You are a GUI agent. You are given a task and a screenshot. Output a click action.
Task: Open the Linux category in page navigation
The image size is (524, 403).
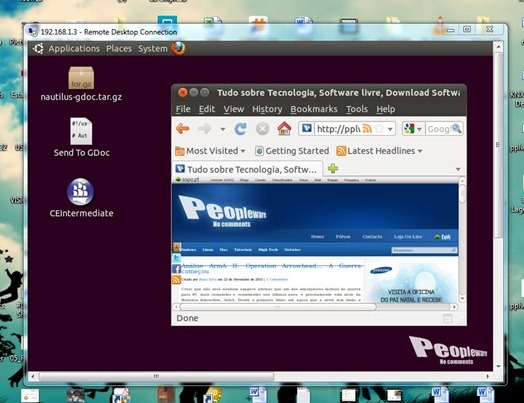208,250
